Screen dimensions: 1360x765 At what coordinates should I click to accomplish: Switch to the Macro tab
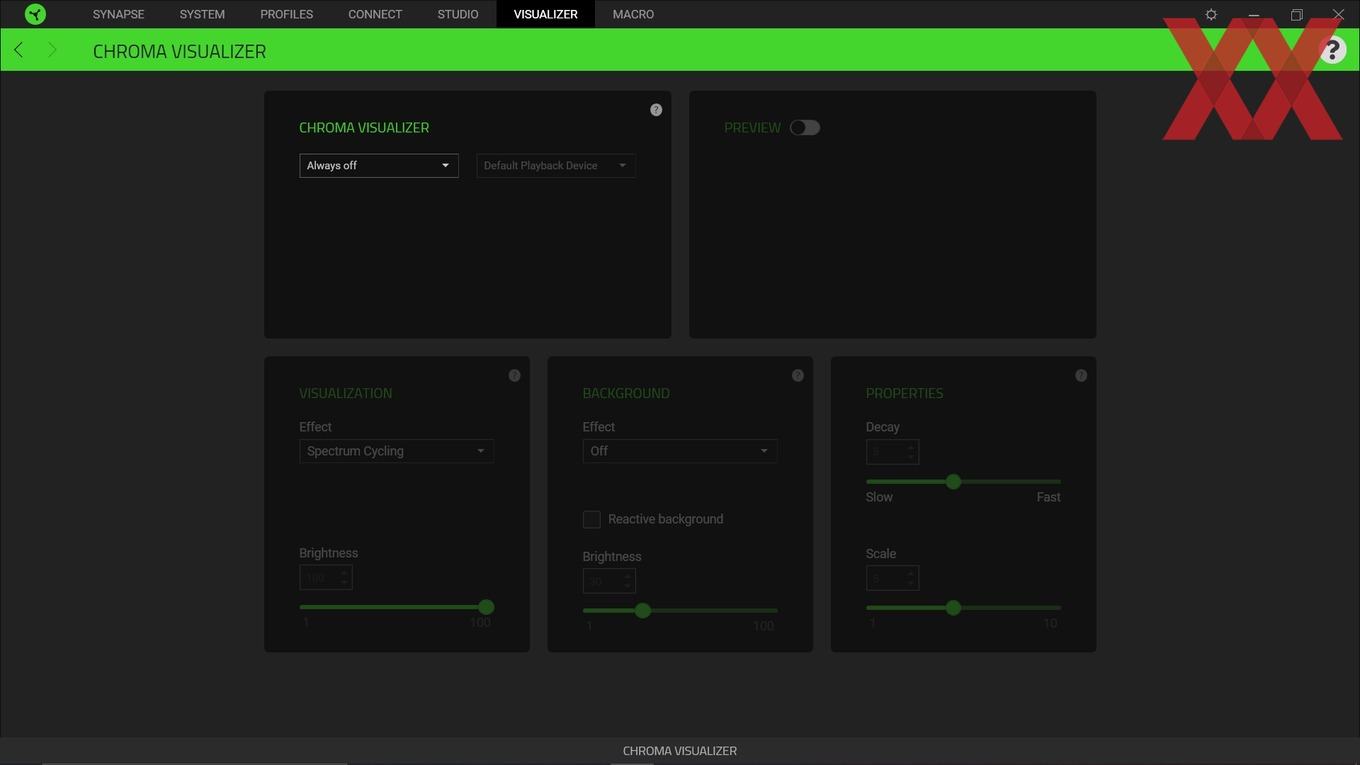633,14
